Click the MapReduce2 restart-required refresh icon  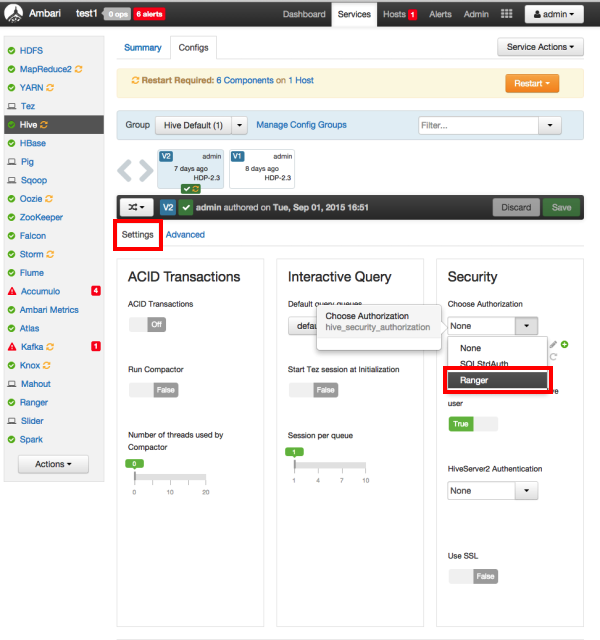[78, 69]
